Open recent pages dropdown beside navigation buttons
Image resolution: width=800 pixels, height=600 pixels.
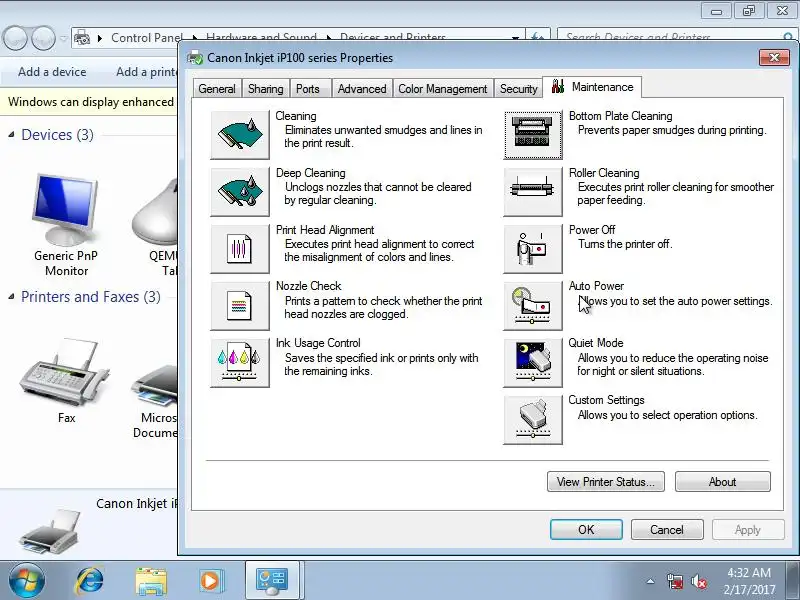tap(63, 38)
